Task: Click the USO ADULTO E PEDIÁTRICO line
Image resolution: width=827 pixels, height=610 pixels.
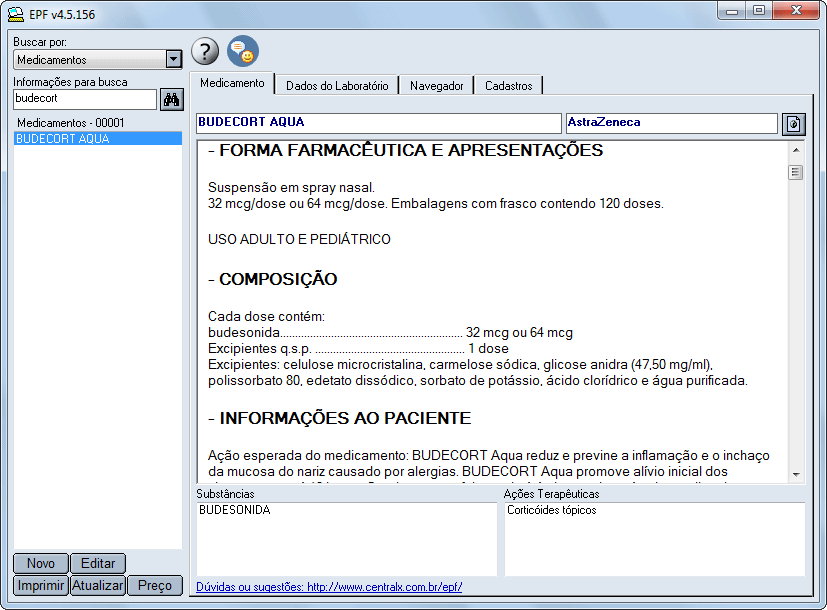Action: pos(299,239)
